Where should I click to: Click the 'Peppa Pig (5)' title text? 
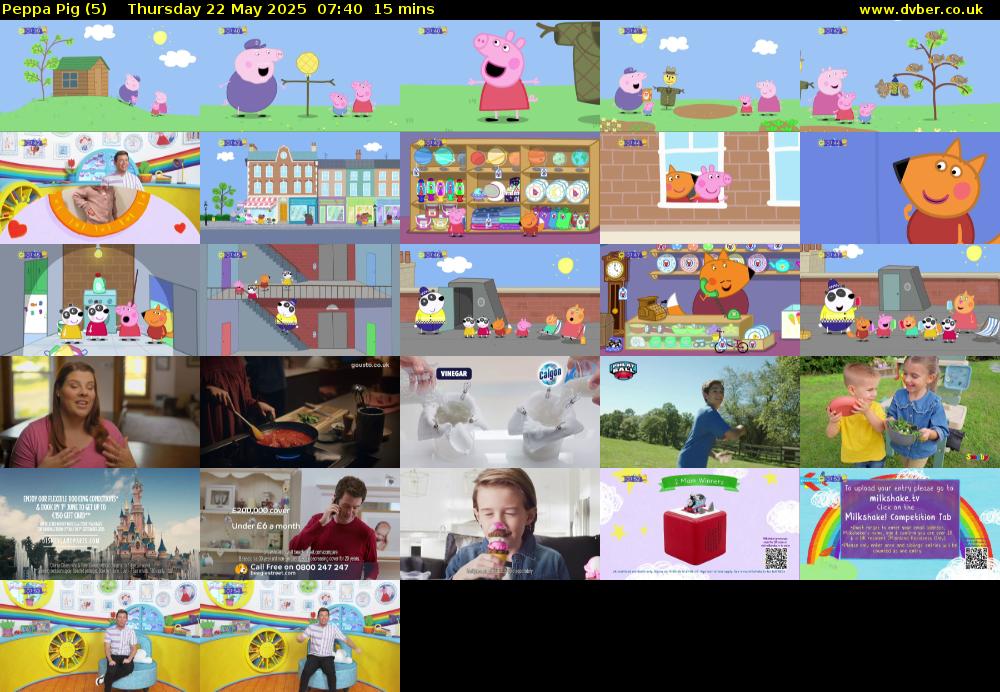(x=55, y=10)
